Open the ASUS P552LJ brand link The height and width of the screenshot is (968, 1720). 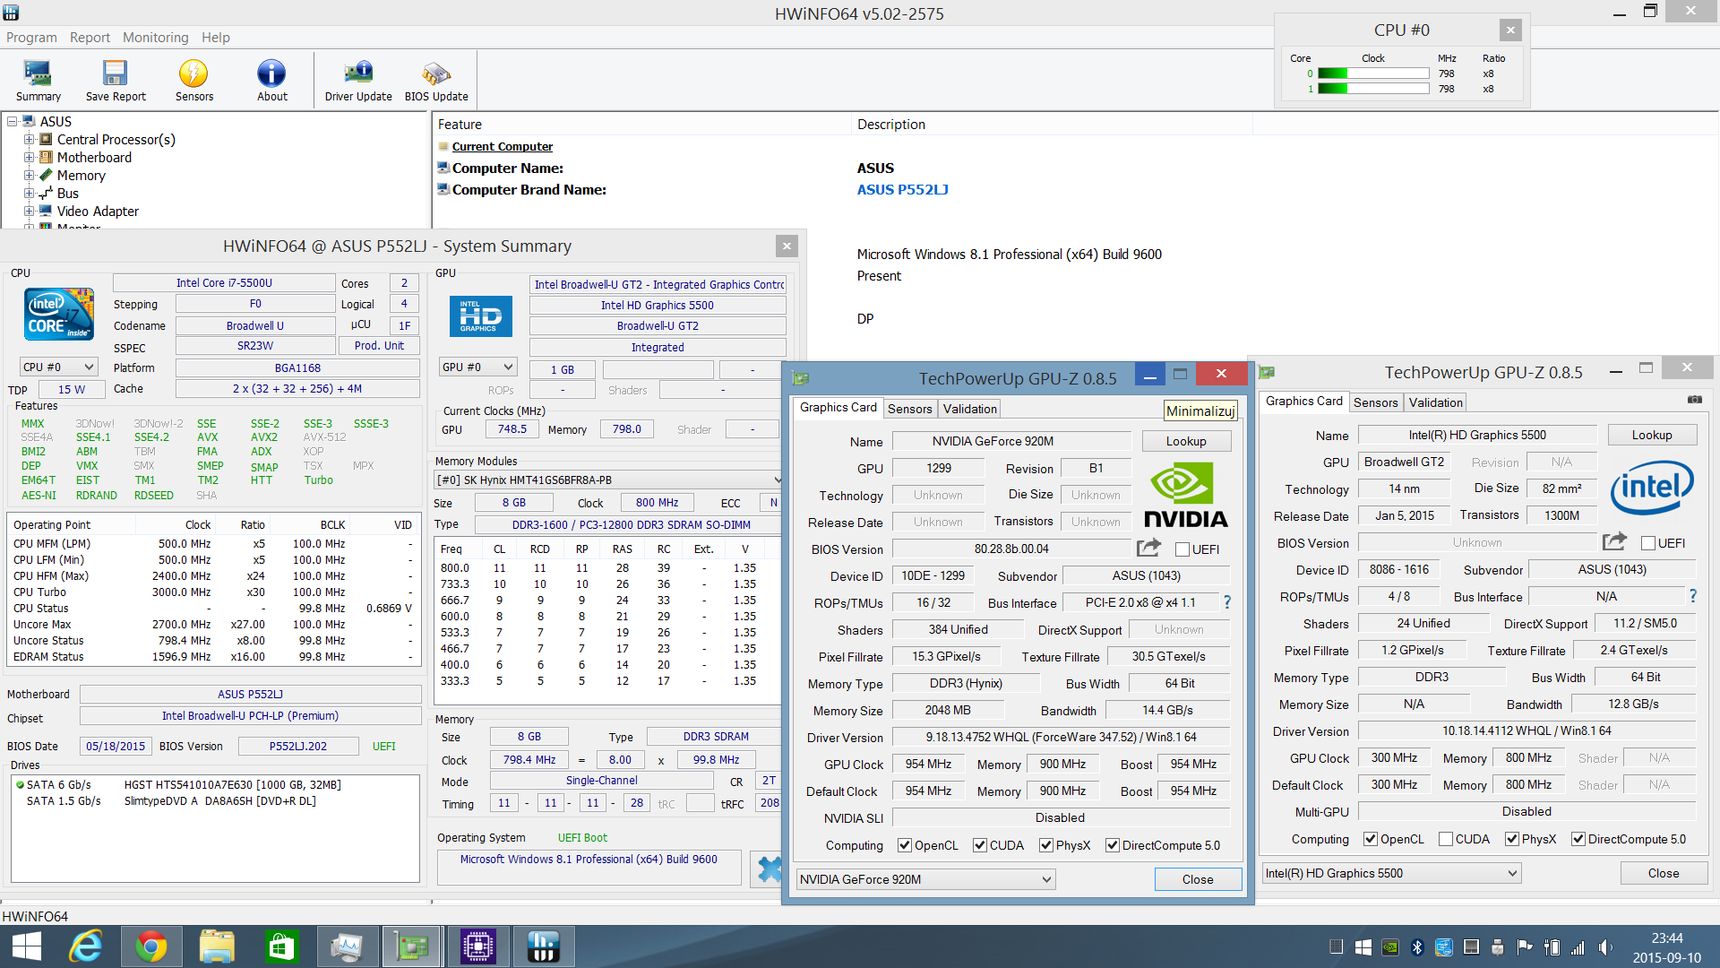[902, 189]
